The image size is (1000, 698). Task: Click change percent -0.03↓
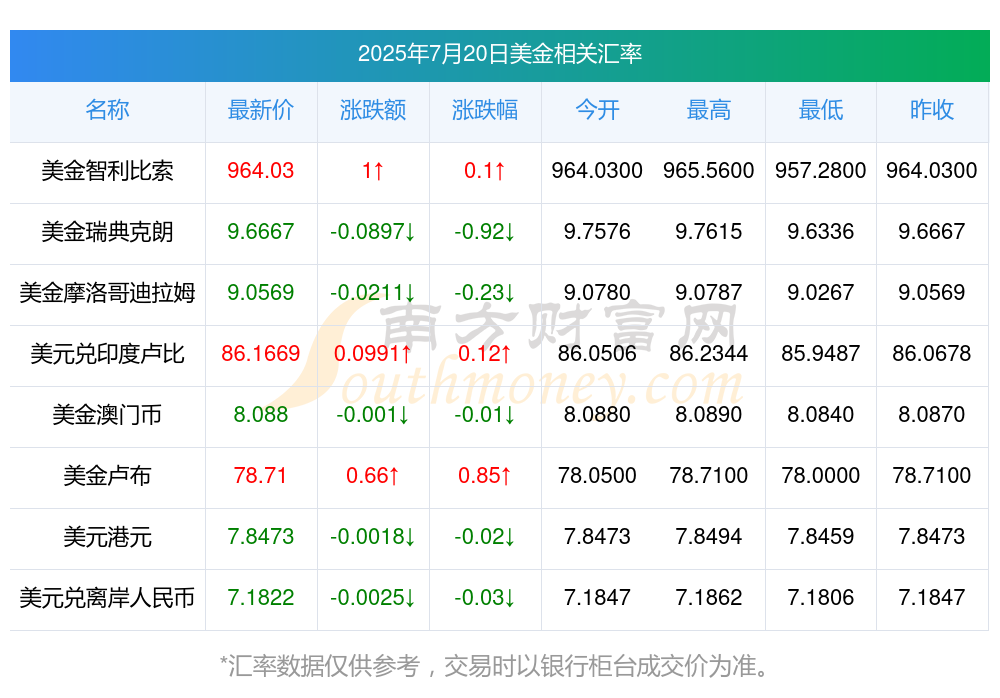485,597
